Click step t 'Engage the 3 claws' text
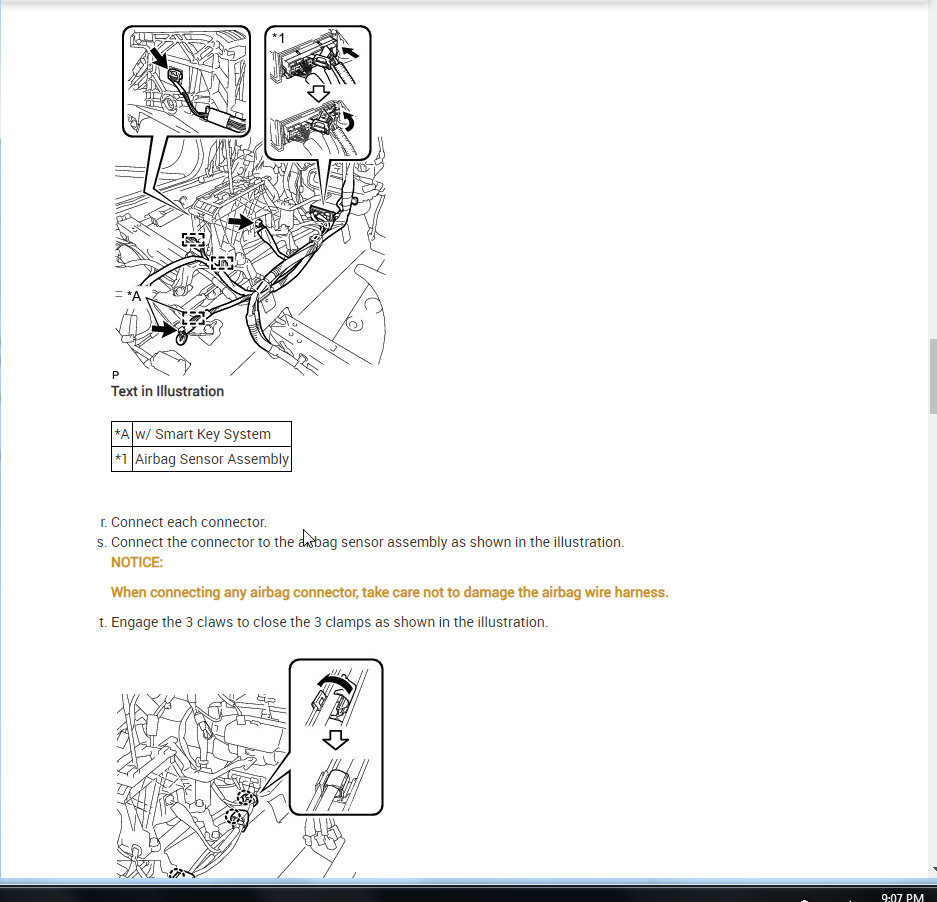 click(329, 622)
